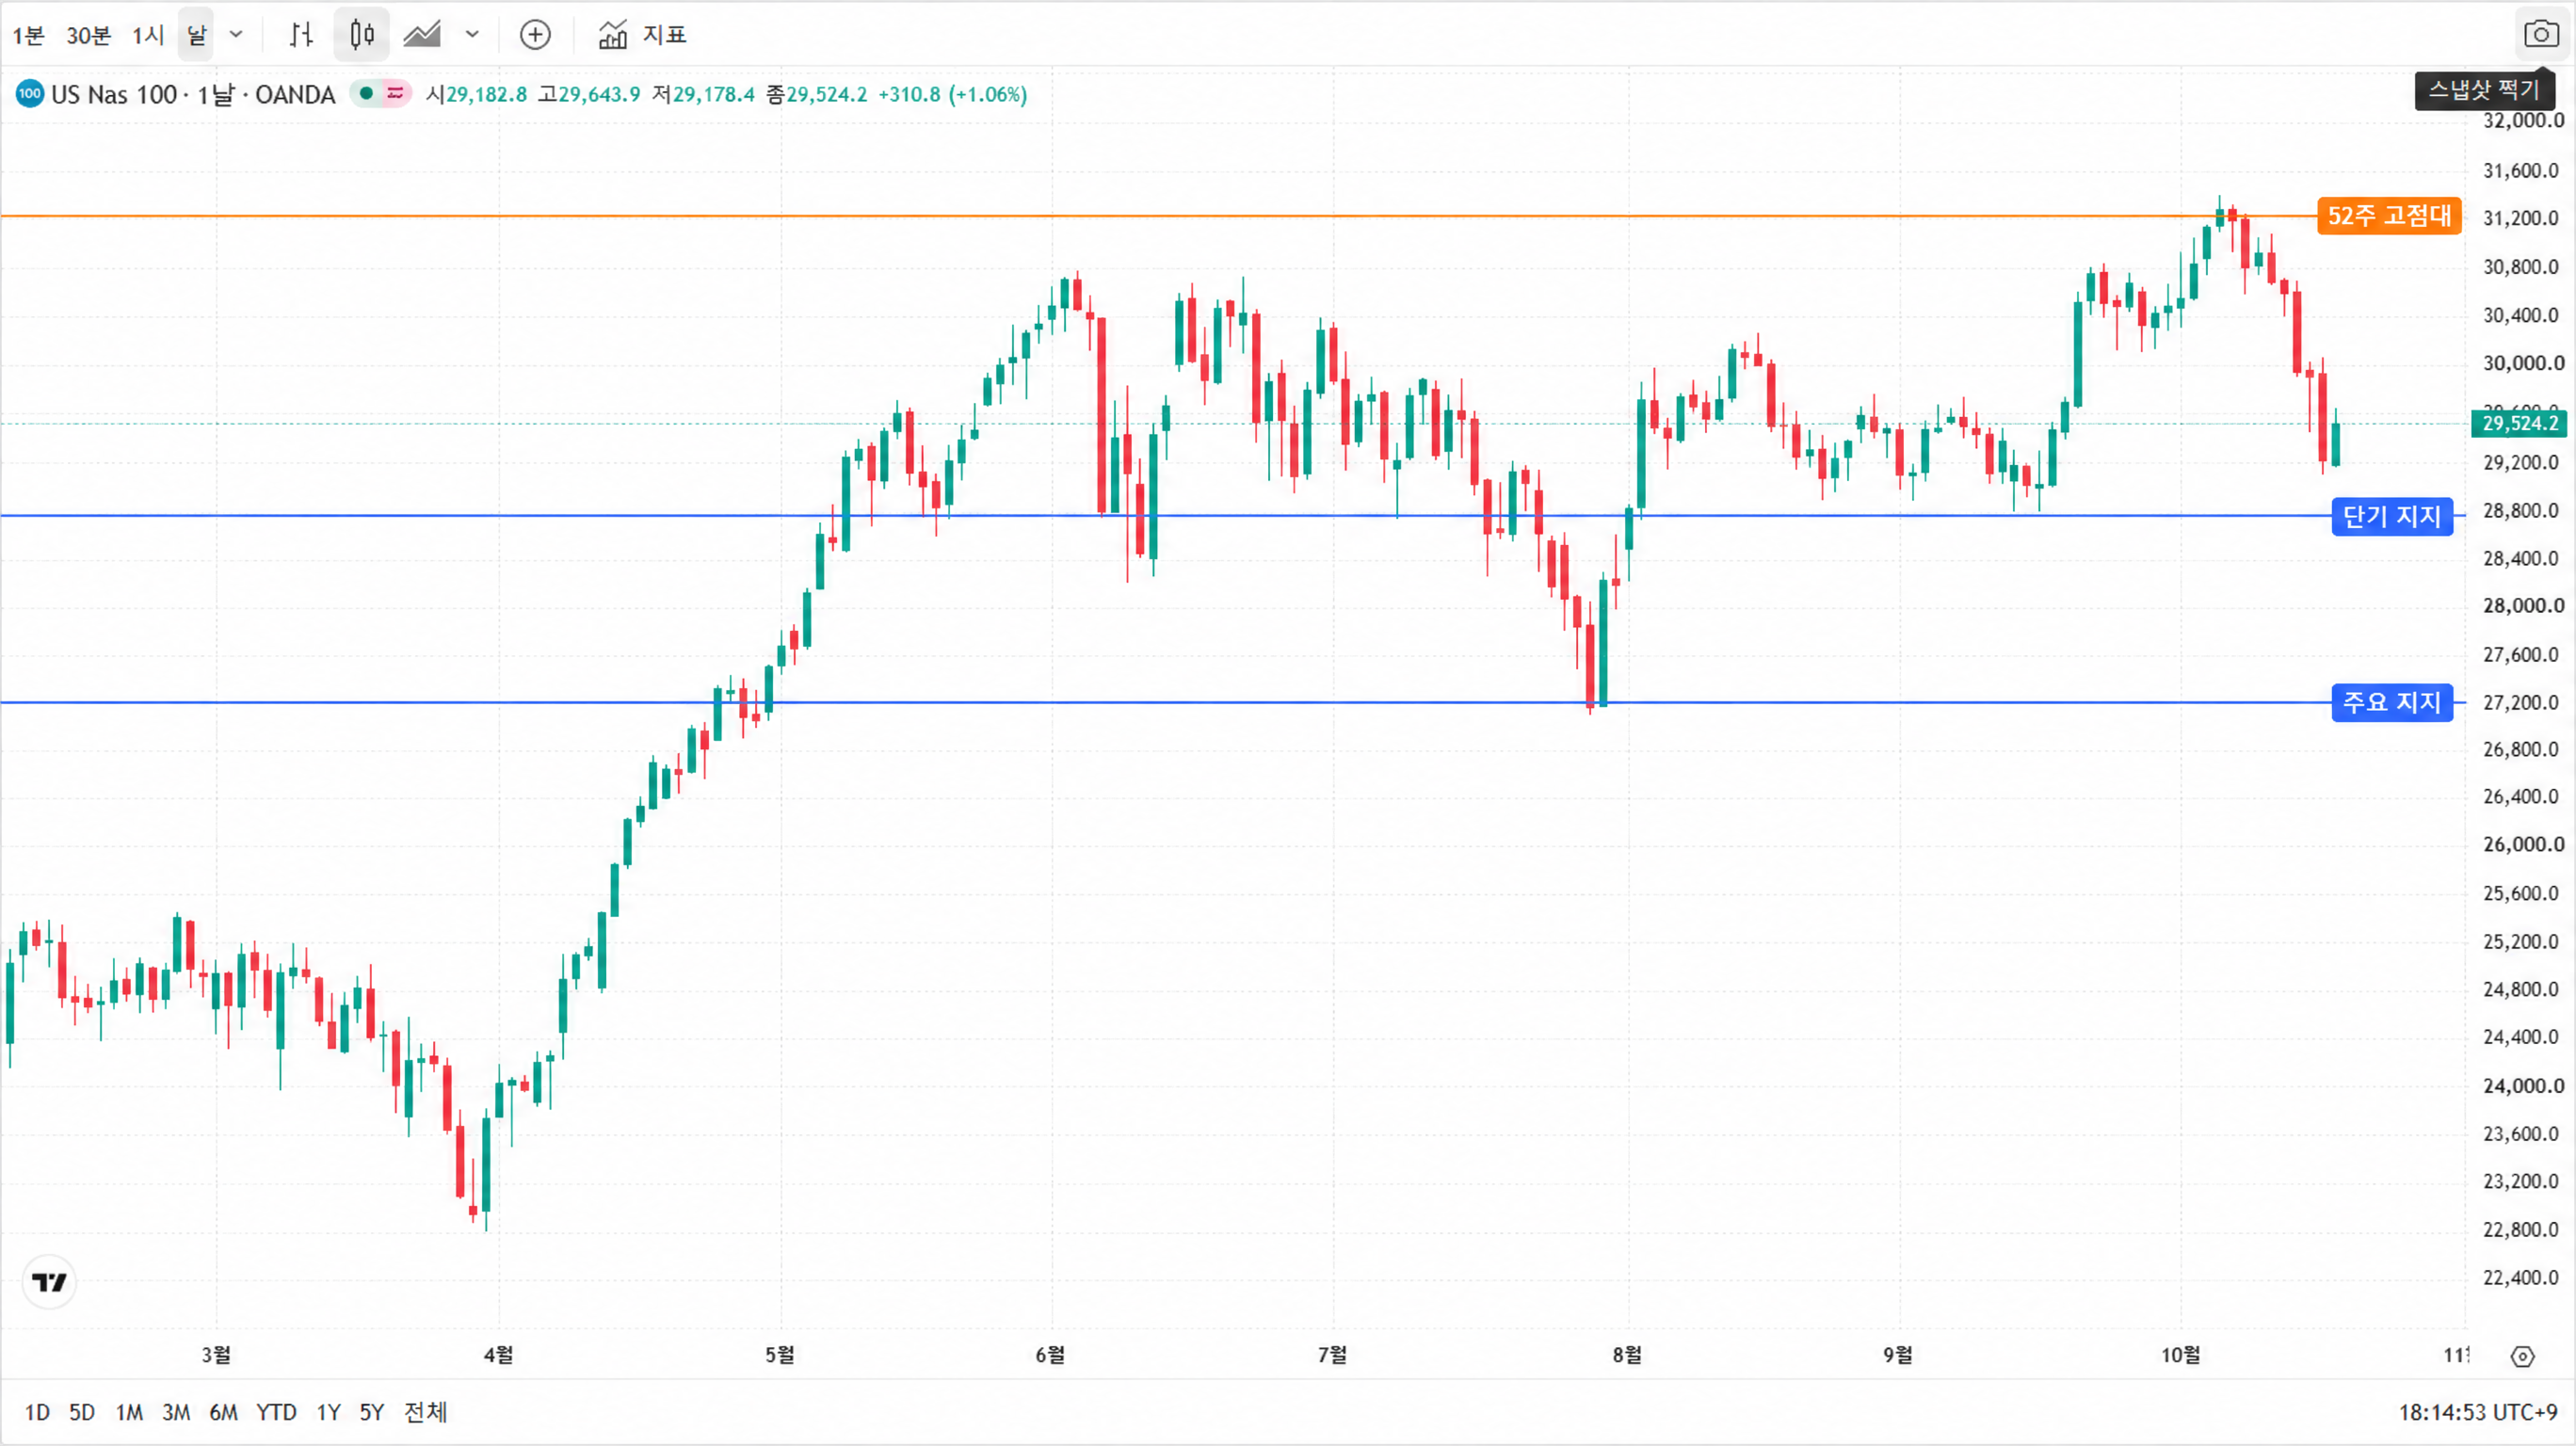Select the 1시 timeframe
The height and width of the screenshot is (1446, 2576).
click(148, 36)
